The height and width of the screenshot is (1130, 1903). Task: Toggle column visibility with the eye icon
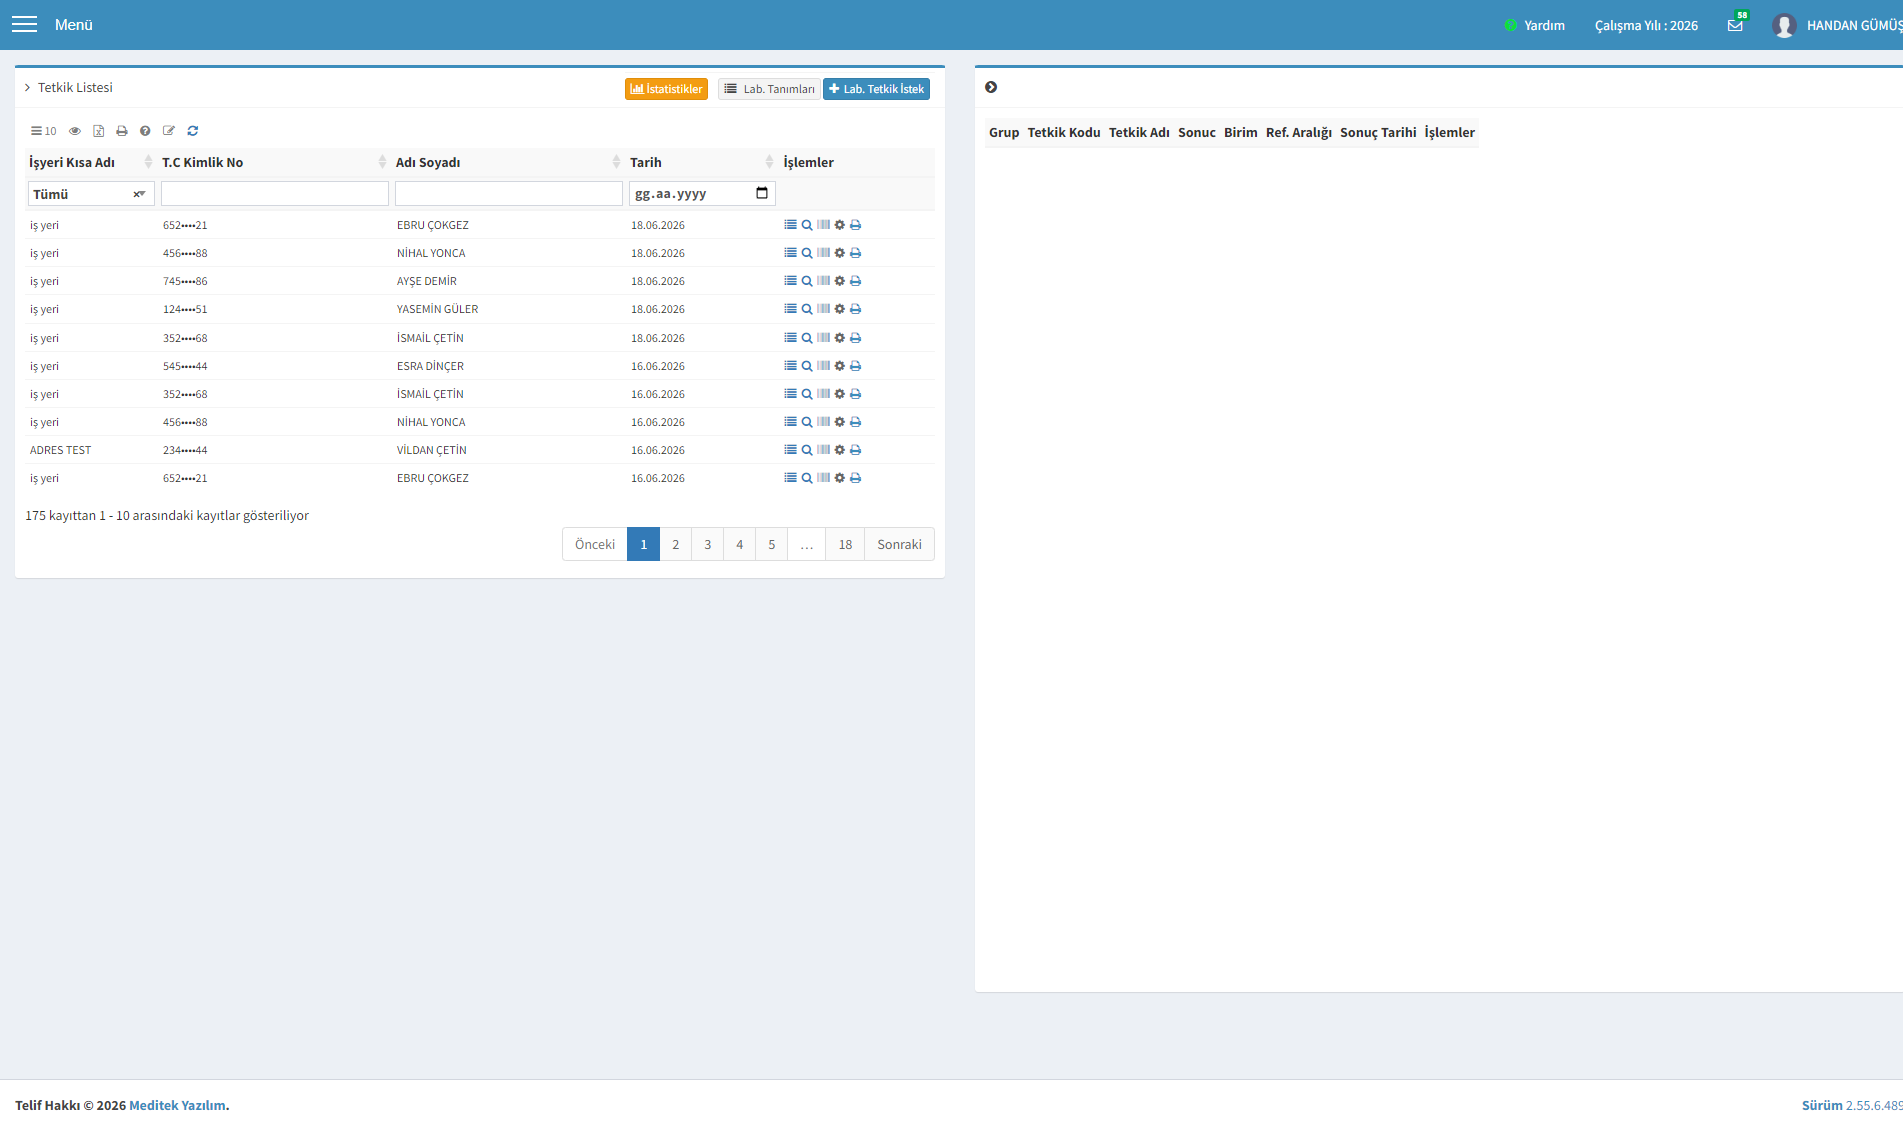pos(75,131)
